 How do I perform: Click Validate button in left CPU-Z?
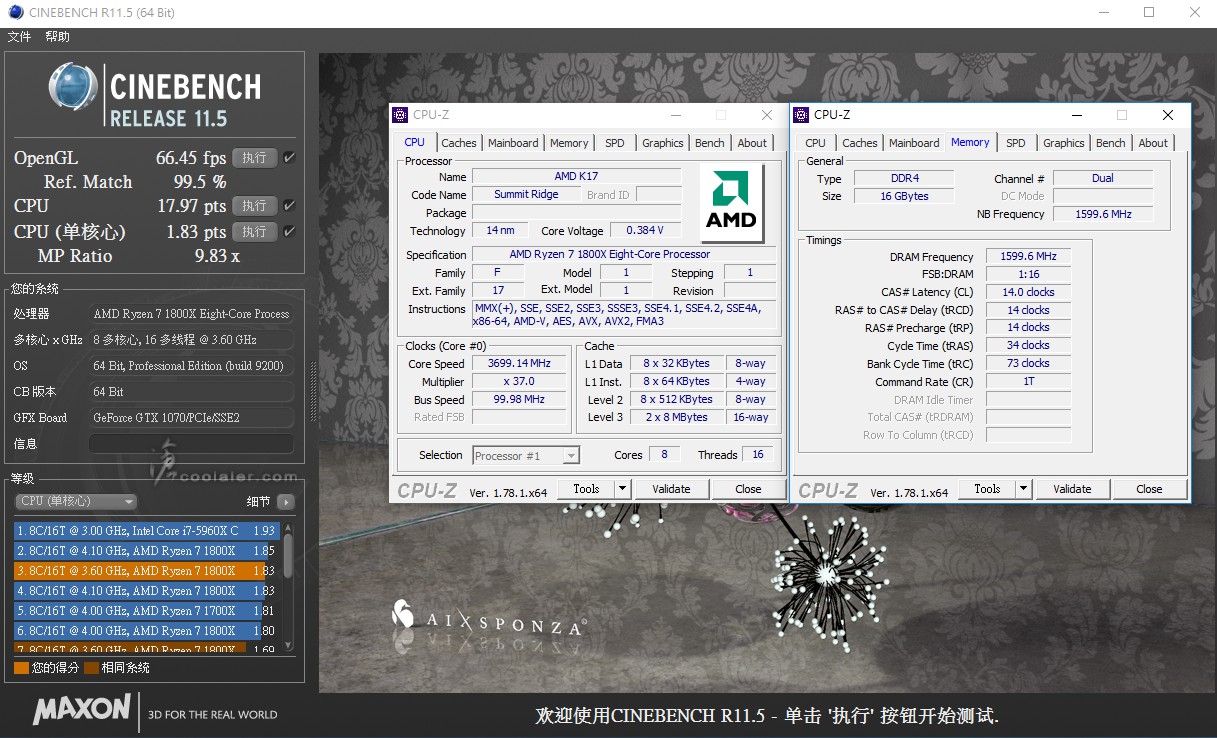[x=671, y=489]
